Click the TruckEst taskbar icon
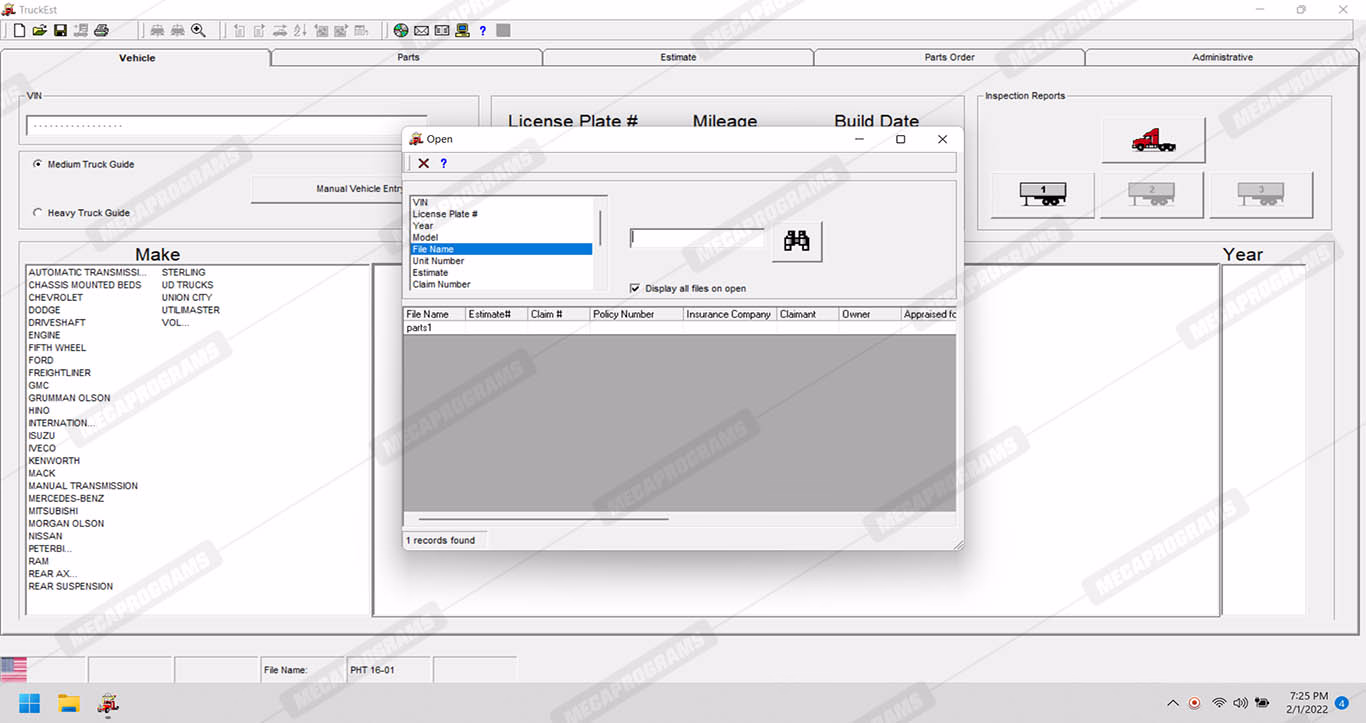Screen dimensions: 1366x723 [x=107, y=703]
